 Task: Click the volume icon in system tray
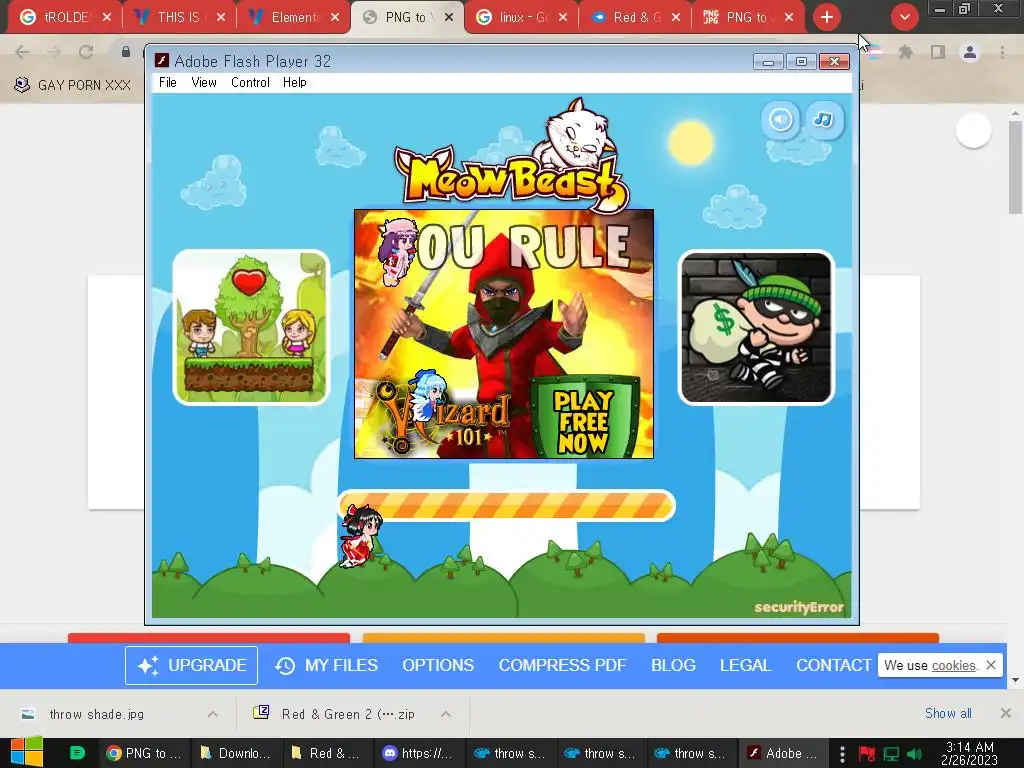pyautogui.click(x=914, y=754)
